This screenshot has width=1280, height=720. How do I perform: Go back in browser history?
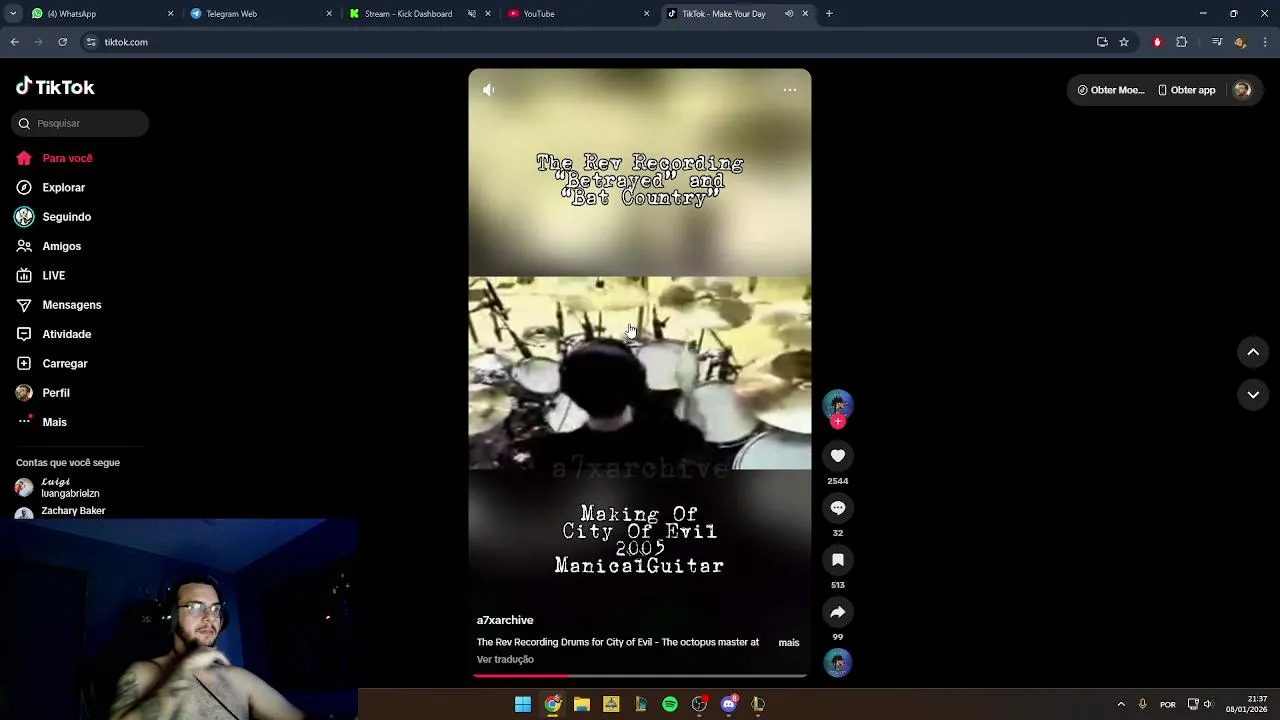click(15, 42)
